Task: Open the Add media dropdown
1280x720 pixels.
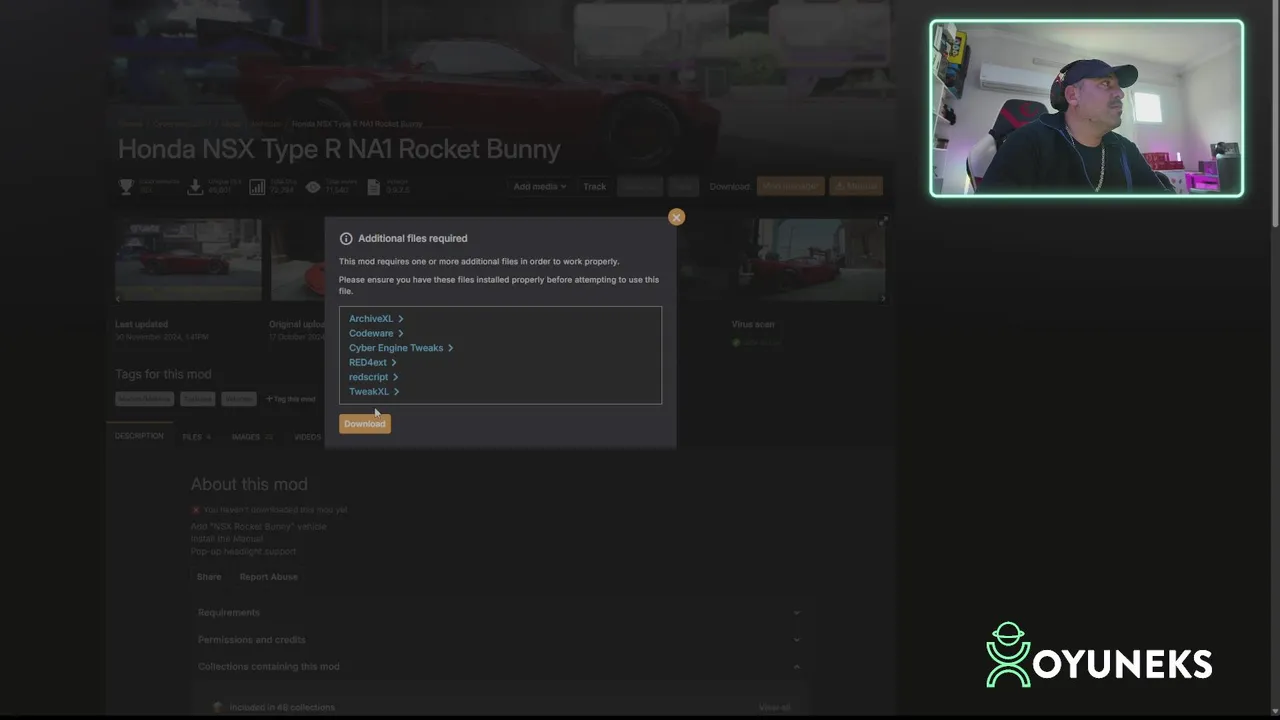Action: pyautogui.click(x=540, y=187)
